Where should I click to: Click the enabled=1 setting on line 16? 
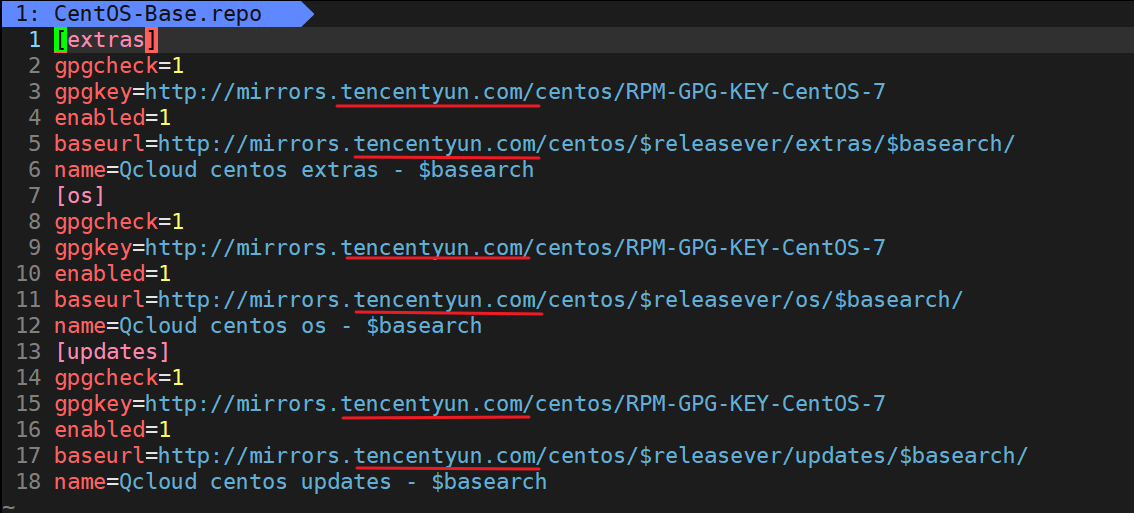pos(112,430)
